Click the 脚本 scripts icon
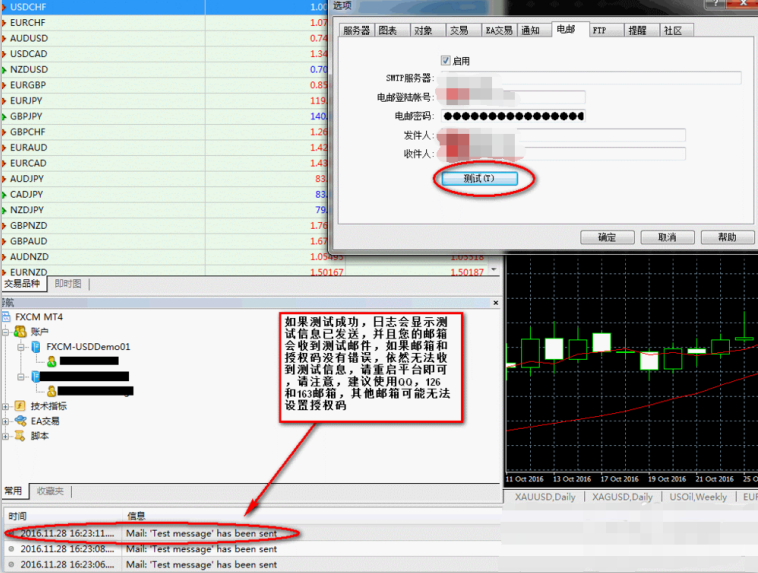Image resolution: width=758 pixels, height=573 pixels. (20, 436)
